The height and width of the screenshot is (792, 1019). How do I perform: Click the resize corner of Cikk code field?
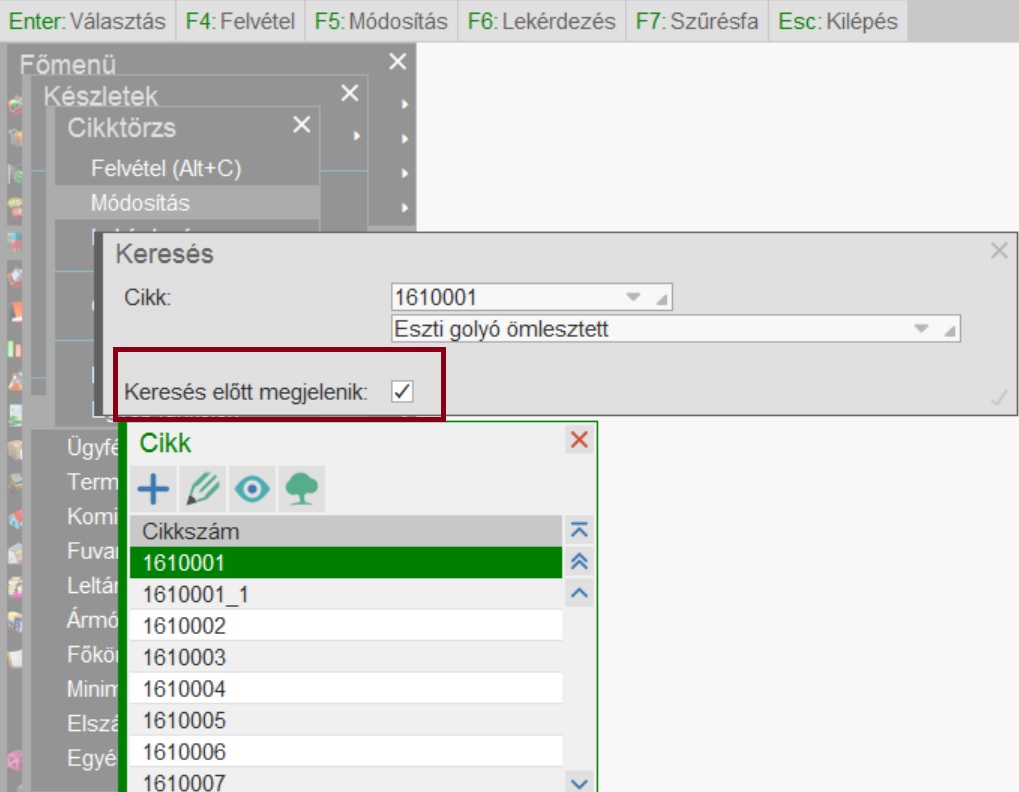click(x=662, y=299)
